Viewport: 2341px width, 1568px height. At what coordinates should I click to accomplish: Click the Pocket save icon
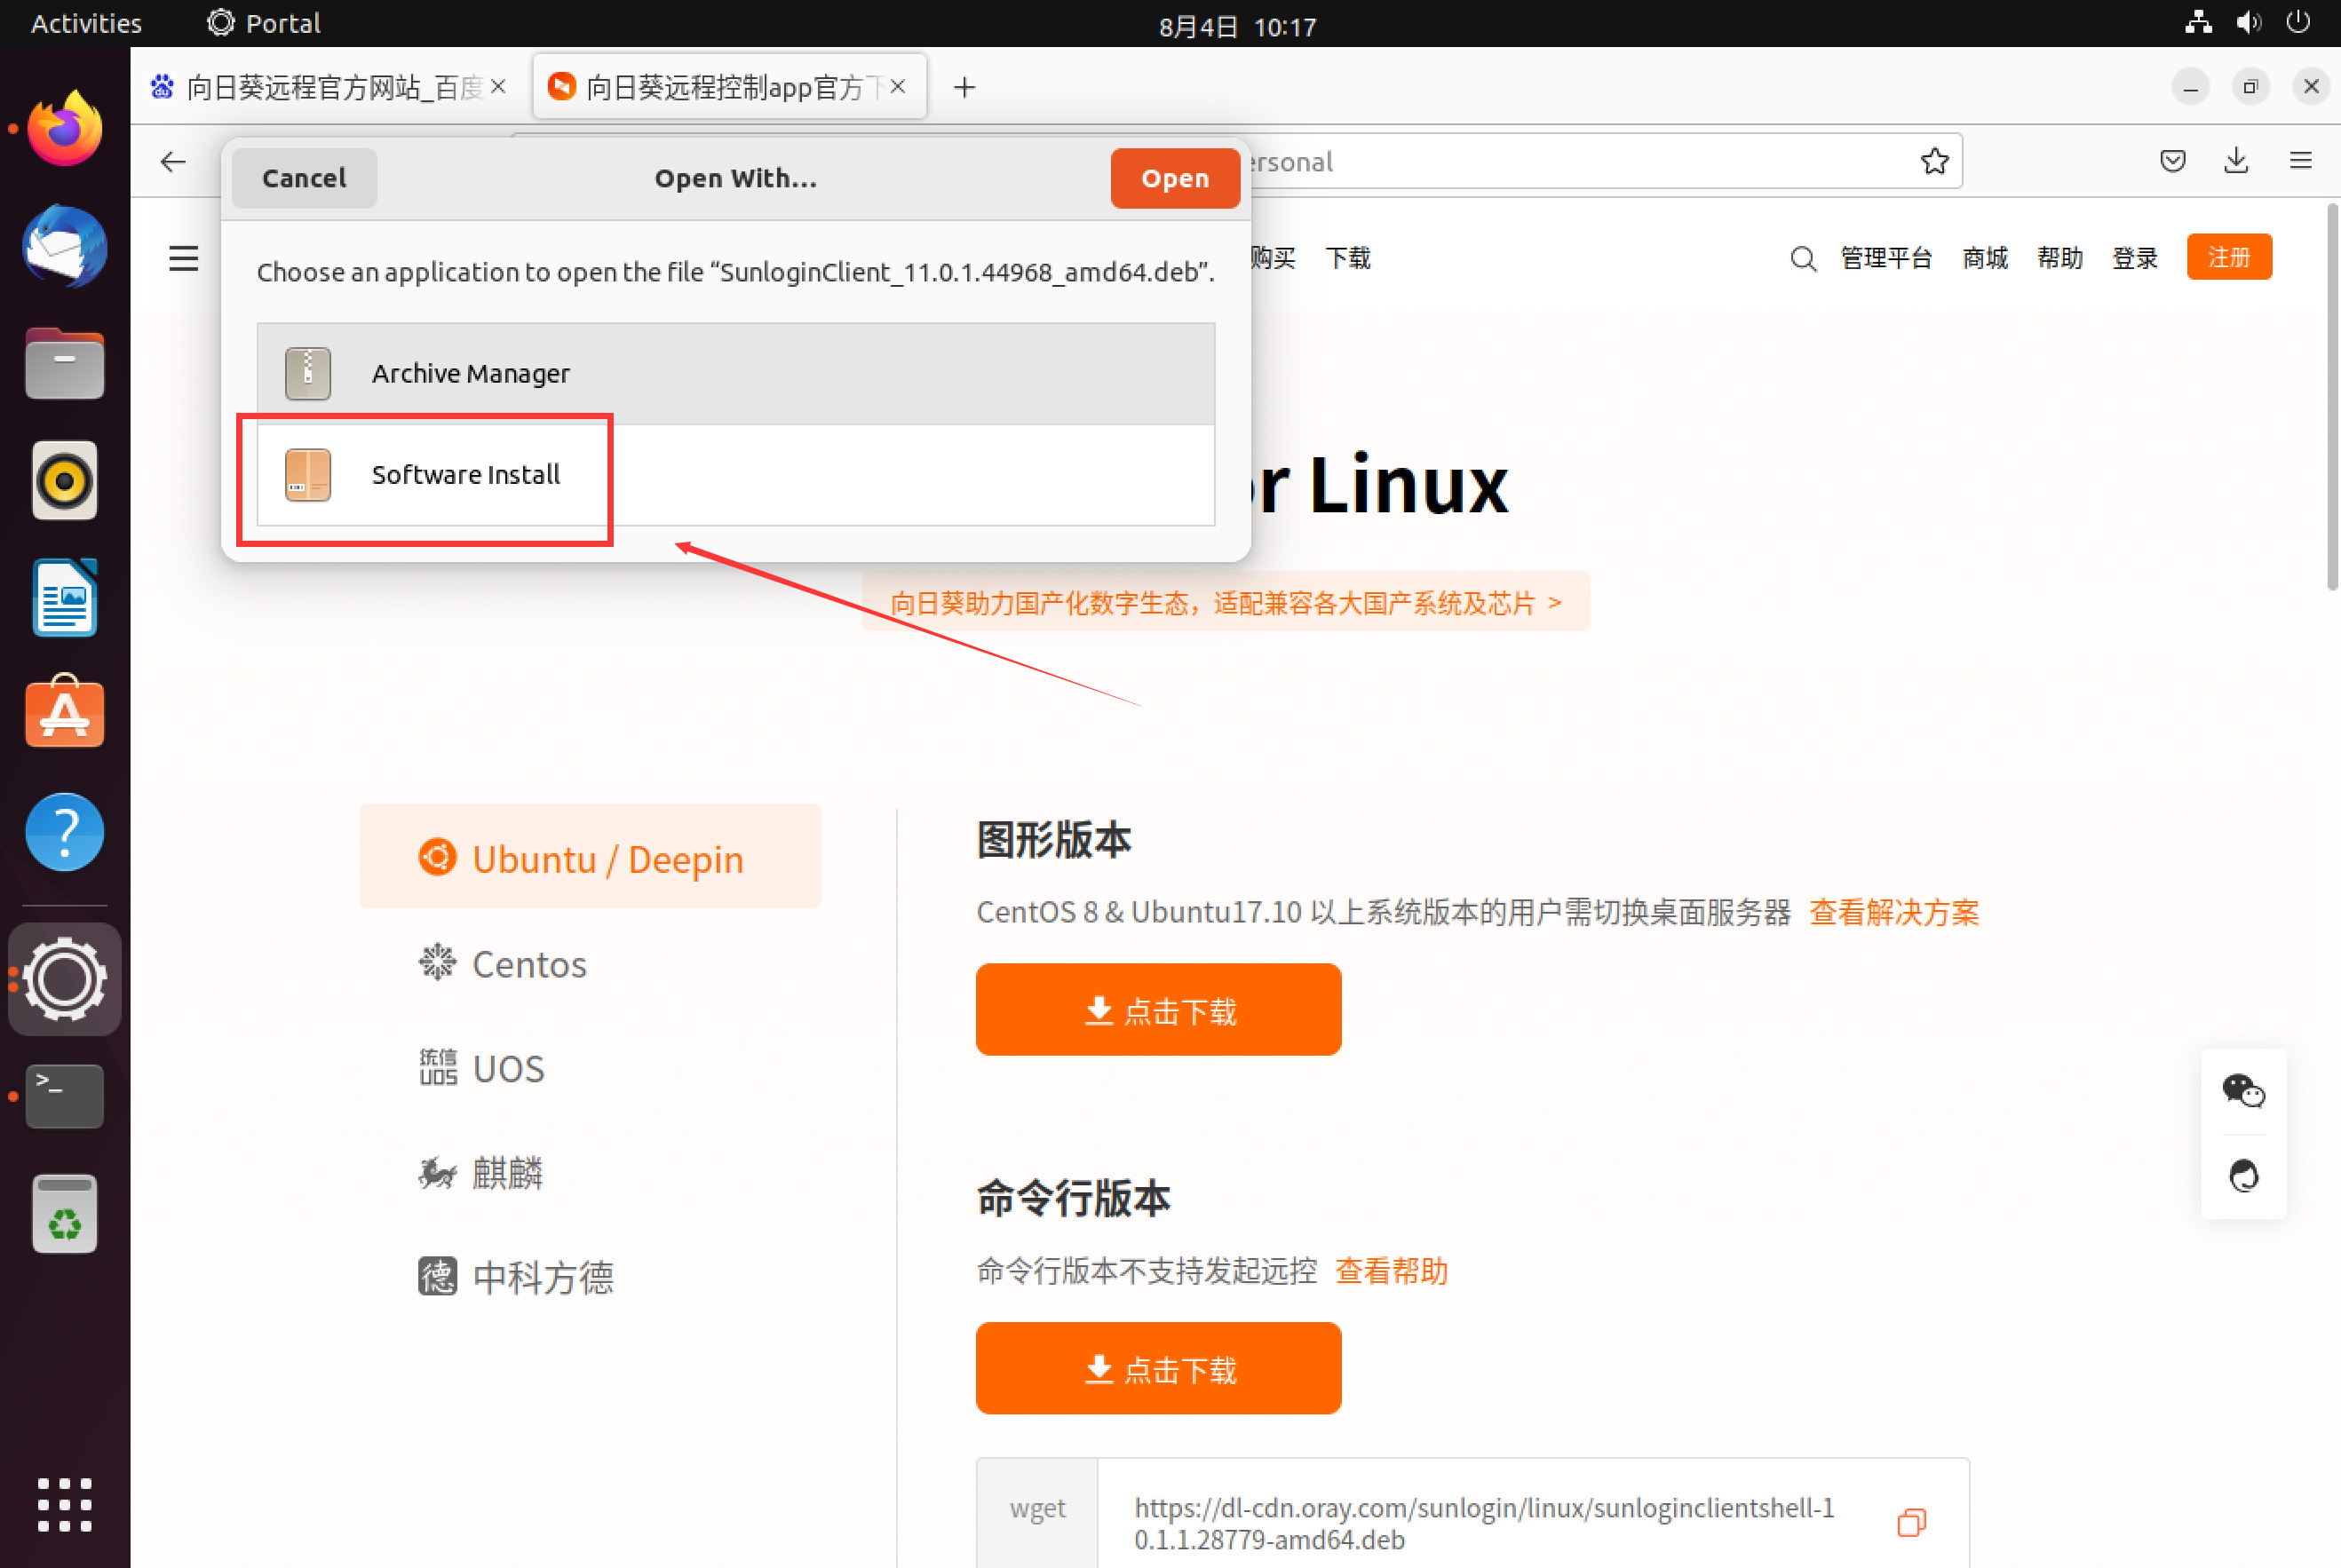pyautogui.click(x=2172, y=161)
